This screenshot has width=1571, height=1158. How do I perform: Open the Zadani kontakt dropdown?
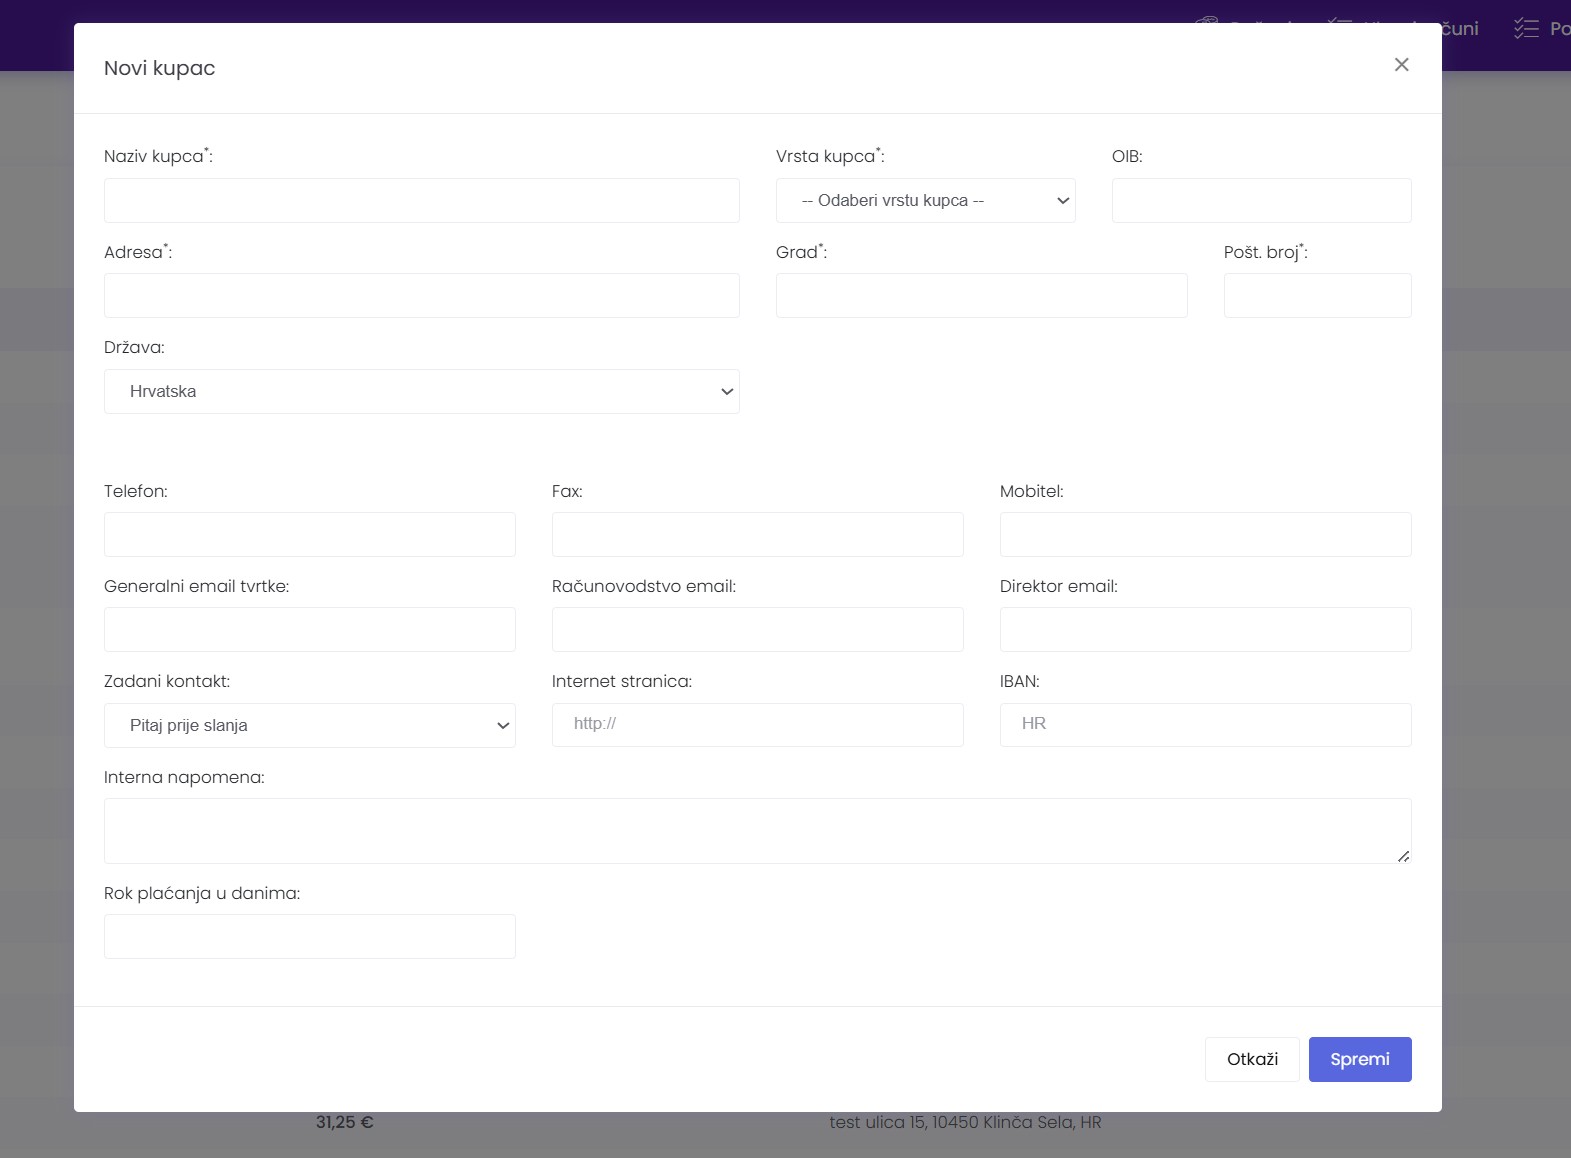[310, 725]
